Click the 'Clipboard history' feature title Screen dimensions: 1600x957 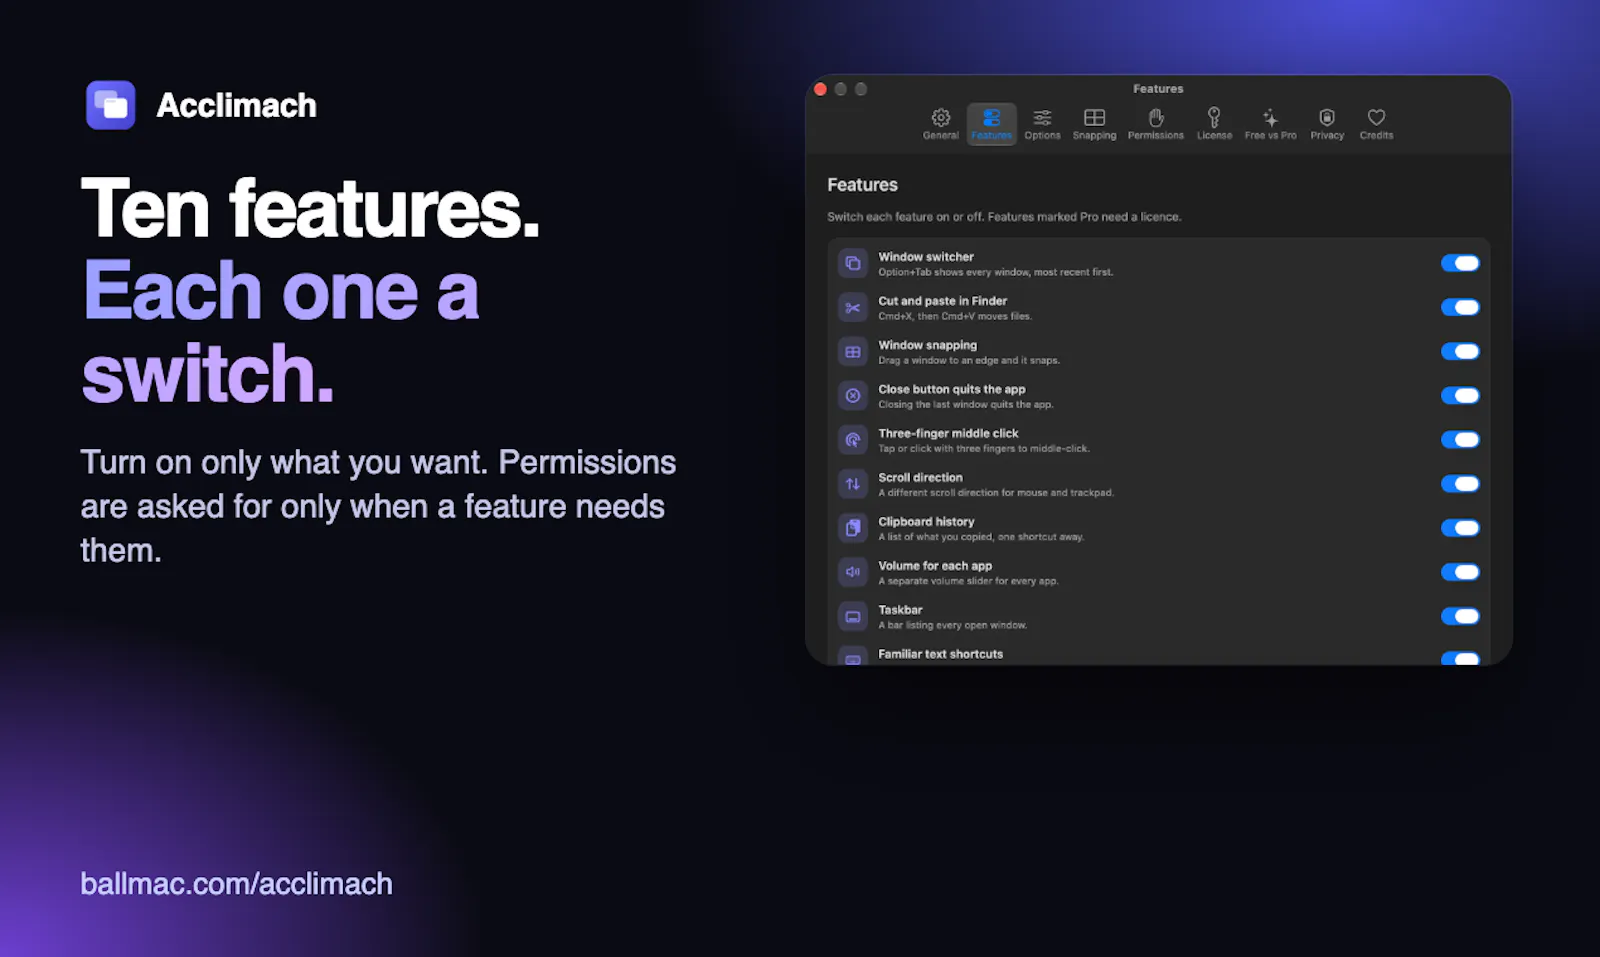(x=926, y=521)
